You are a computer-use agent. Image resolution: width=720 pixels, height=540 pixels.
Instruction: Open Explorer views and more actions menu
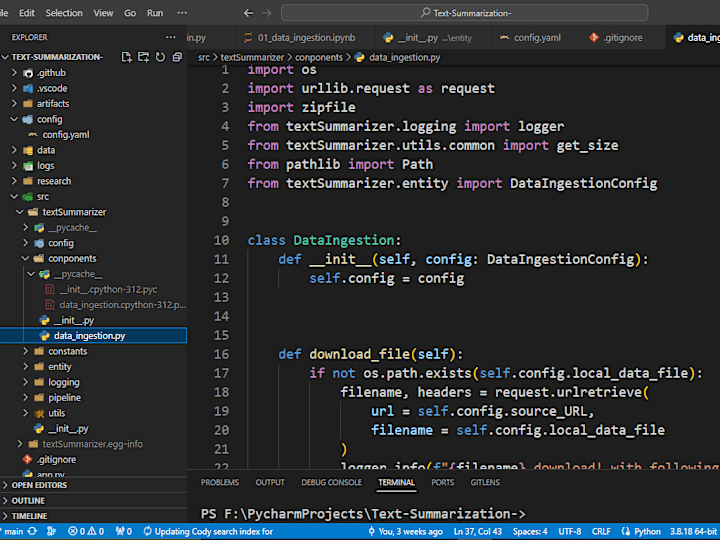click(x=171, y=37)
